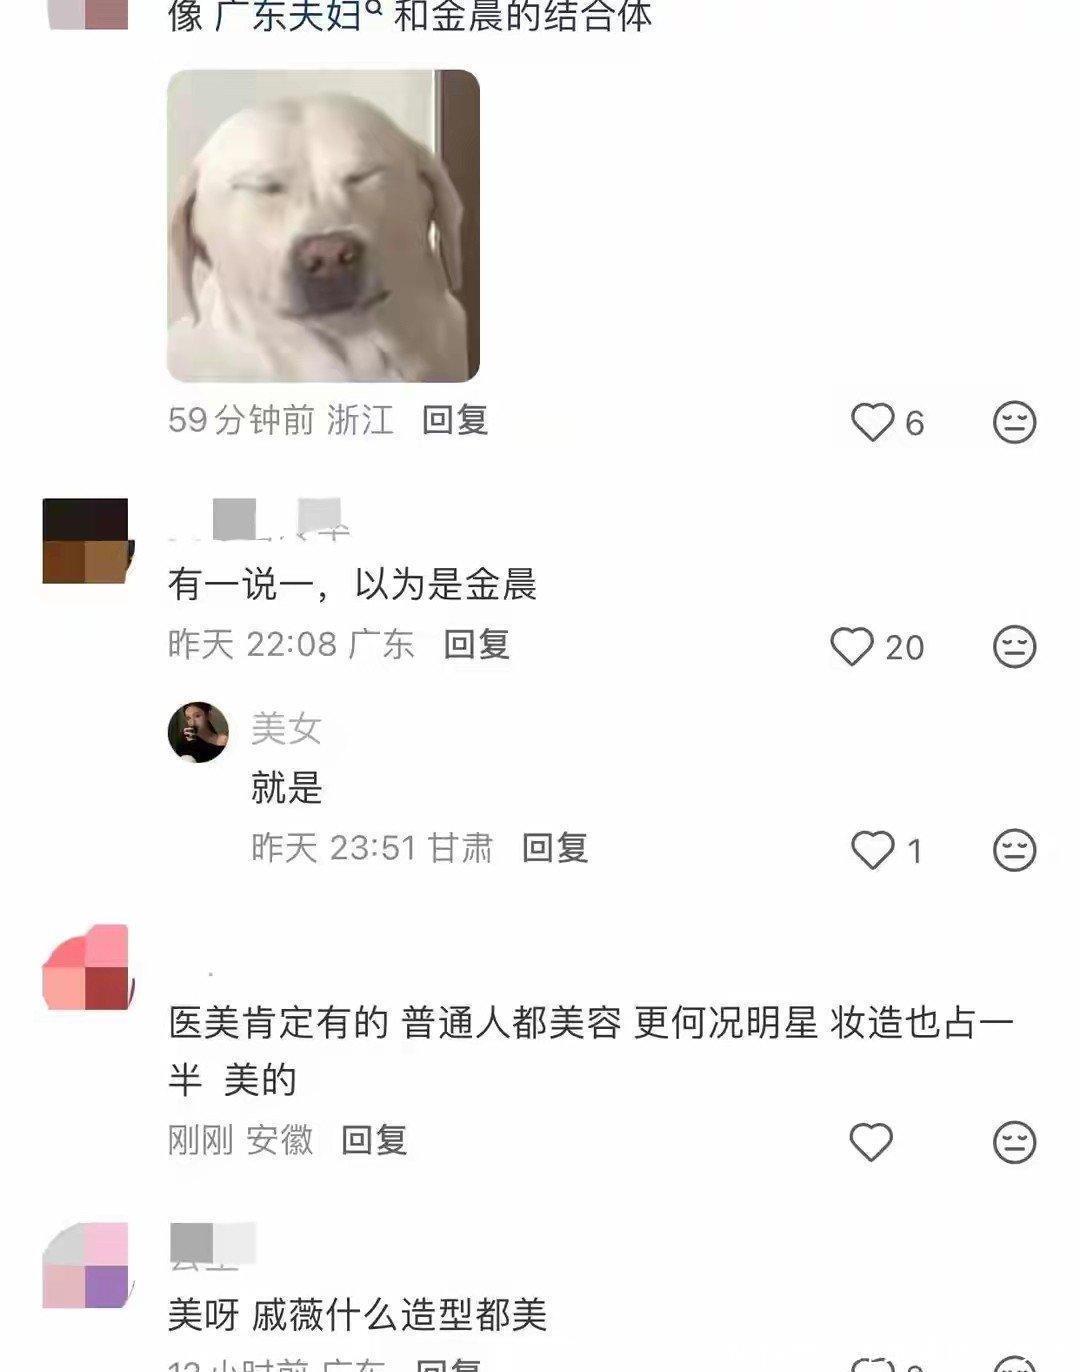Tap dislike face on the 广东 22:08 comment
1080x1372 pixels.
point(1014,646)
